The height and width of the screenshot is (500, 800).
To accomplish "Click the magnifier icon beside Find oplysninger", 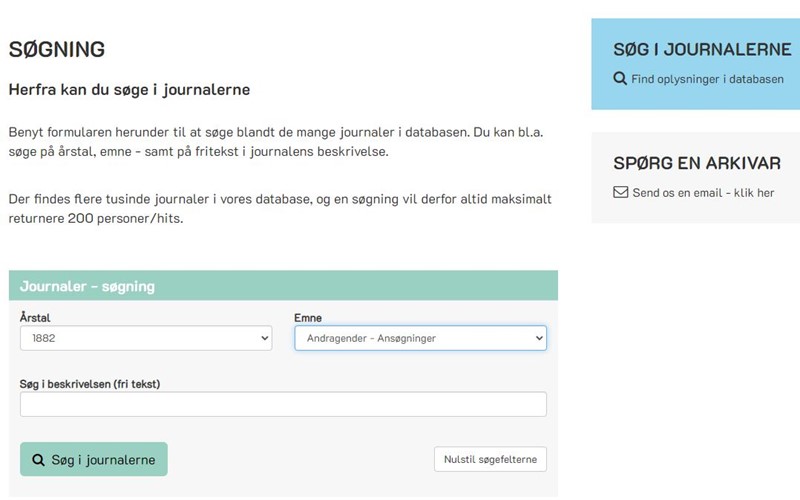I will click(x=620, y=78).
